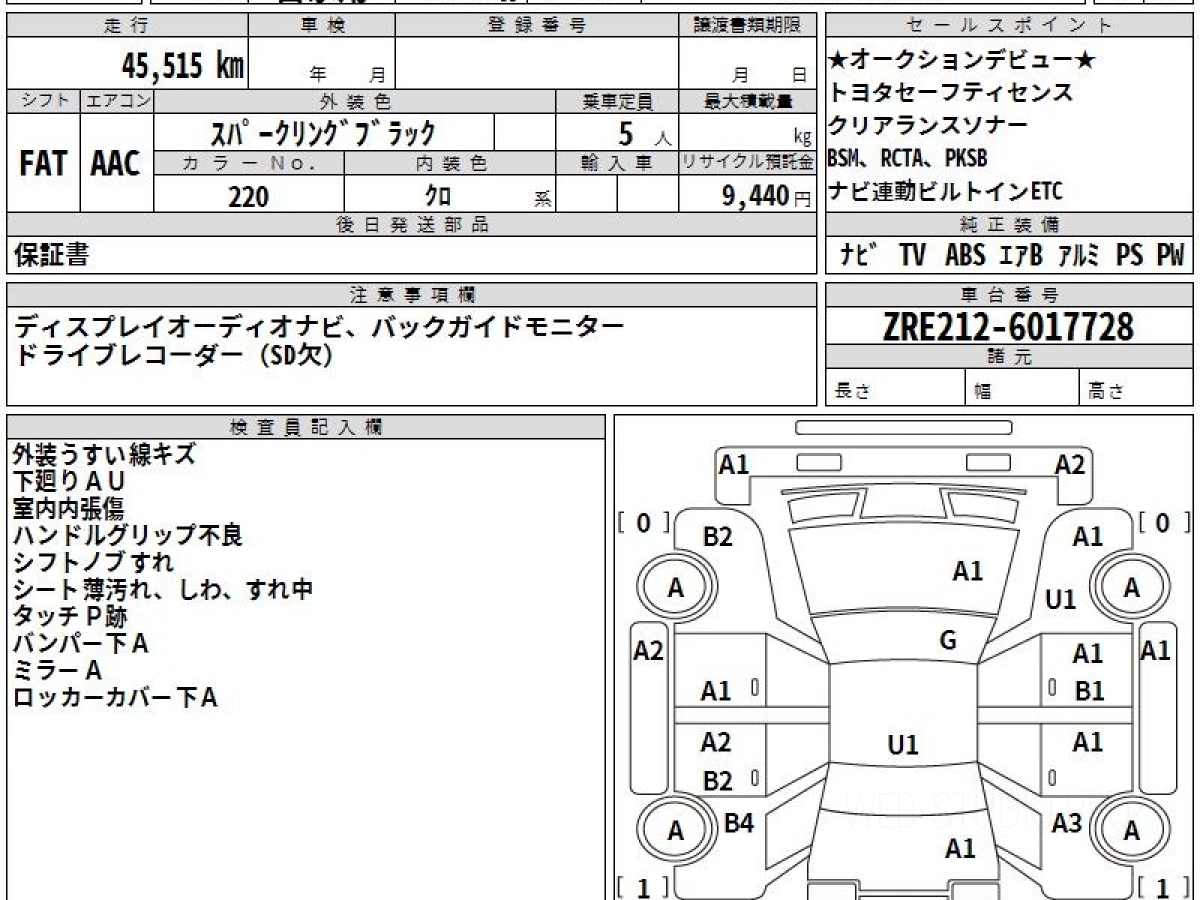Click the 下廻りAU inspector note
Screen dimensions: 1200x900
click(x=69, y=482)
